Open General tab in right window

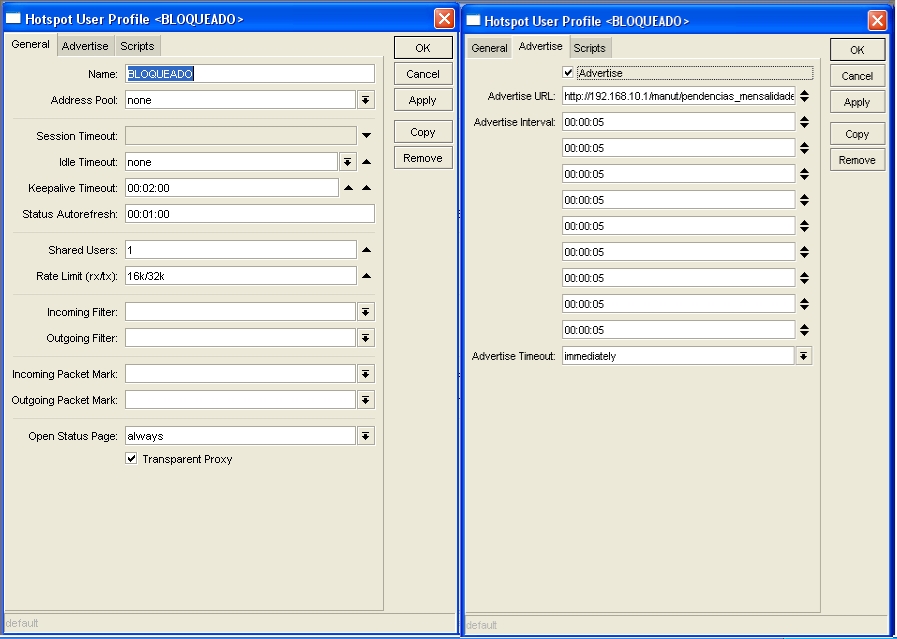(x=489, y=48)
